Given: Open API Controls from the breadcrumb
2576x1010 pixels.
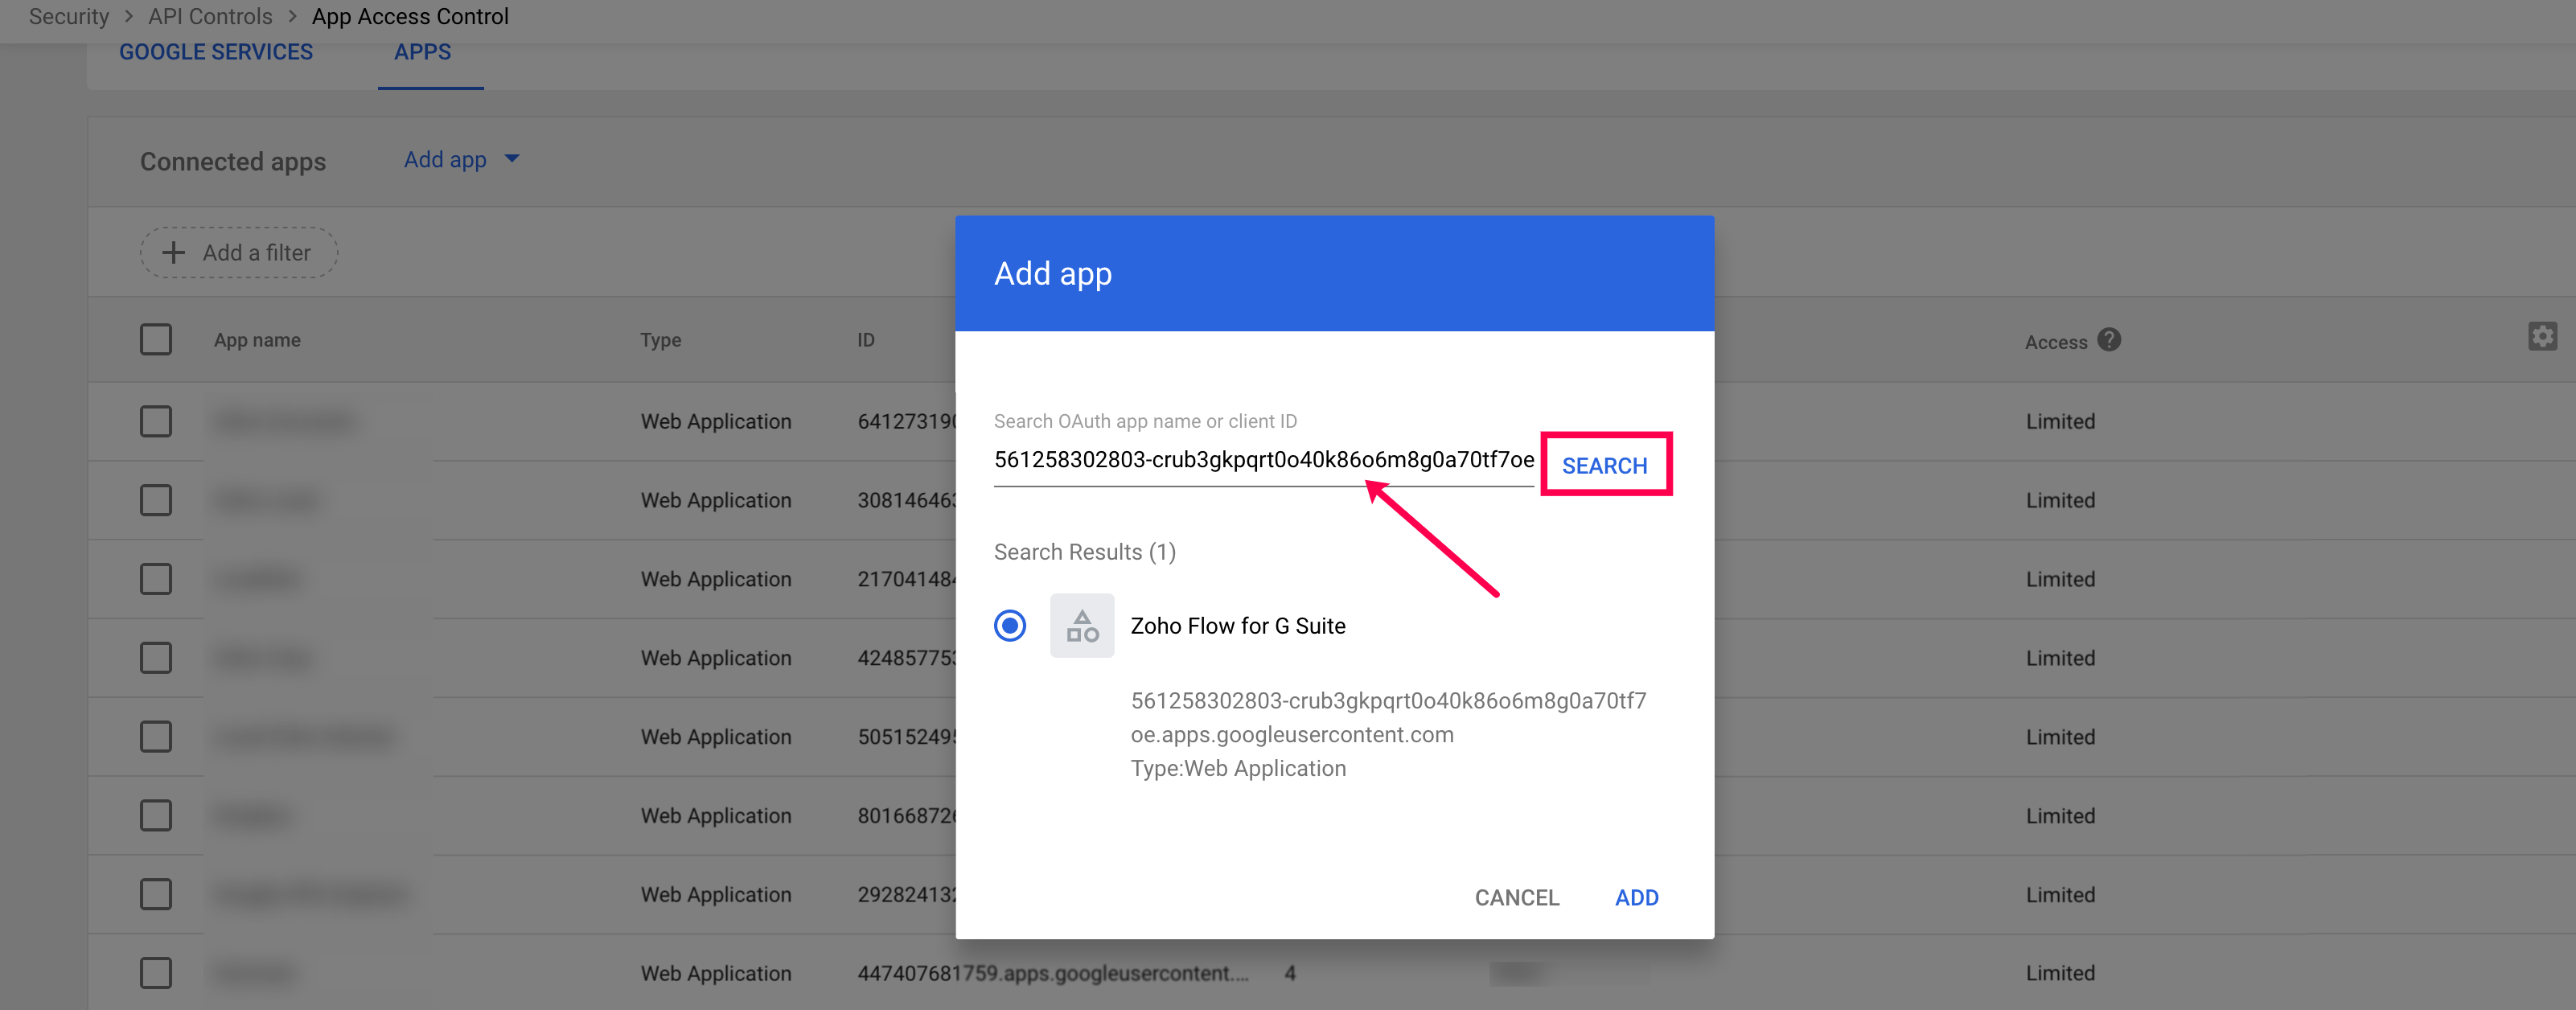Looking at the screenshot, I should (x=209, y=16).
